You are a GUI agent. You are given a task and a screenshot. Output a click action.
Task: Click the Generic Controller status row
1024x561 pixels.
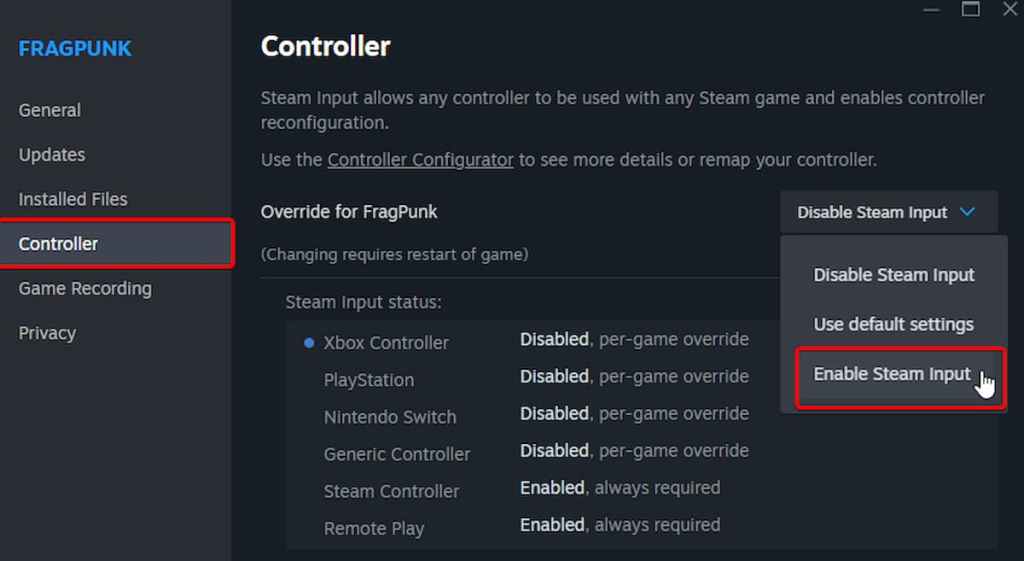click(x=397, y=454)
